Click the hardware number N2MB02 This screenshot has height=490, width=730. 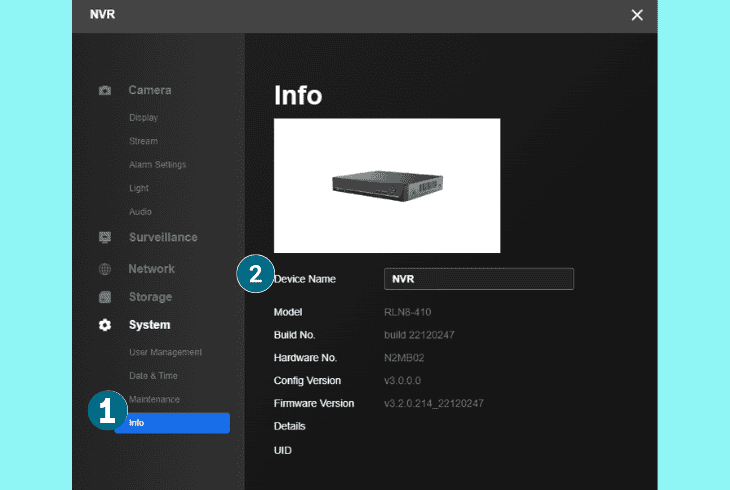pyautogui.click(x=404, y=358)
